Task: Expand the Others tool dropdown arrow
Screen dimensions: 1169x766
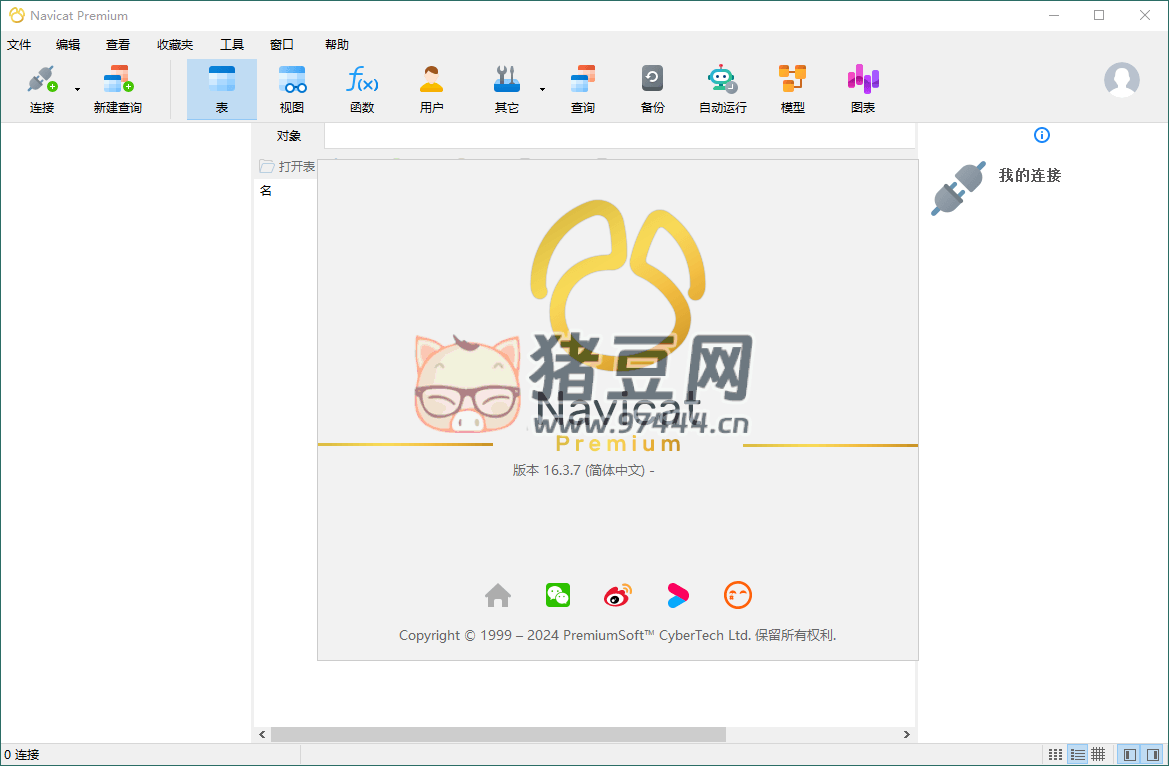Action: (542, 90)
